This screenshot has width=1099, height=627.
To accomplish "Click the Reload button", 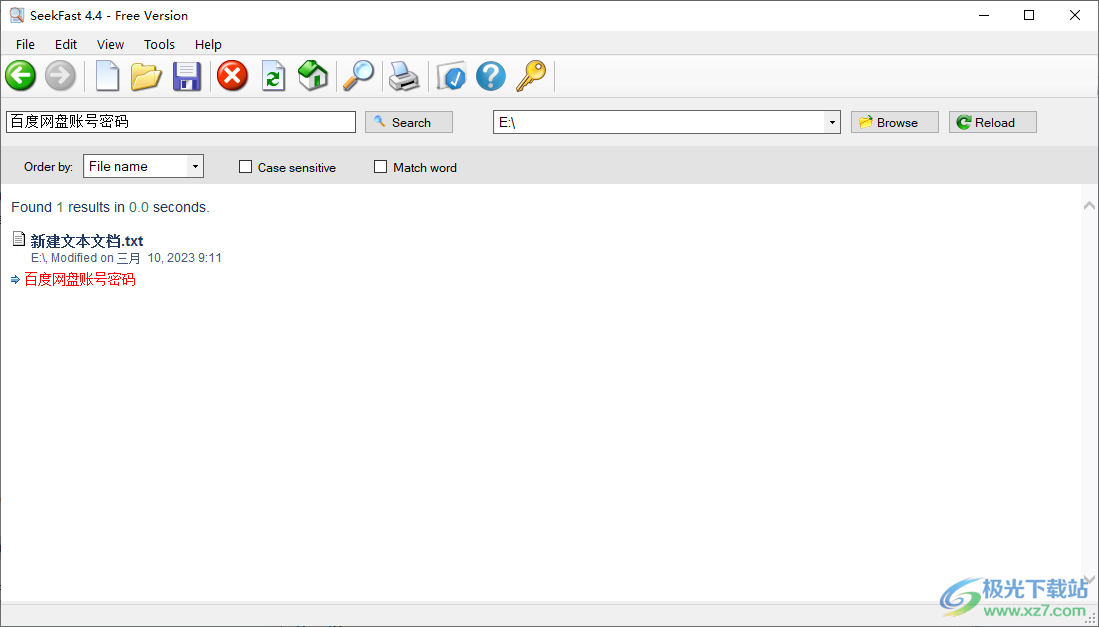I will (x=992, y=122).
